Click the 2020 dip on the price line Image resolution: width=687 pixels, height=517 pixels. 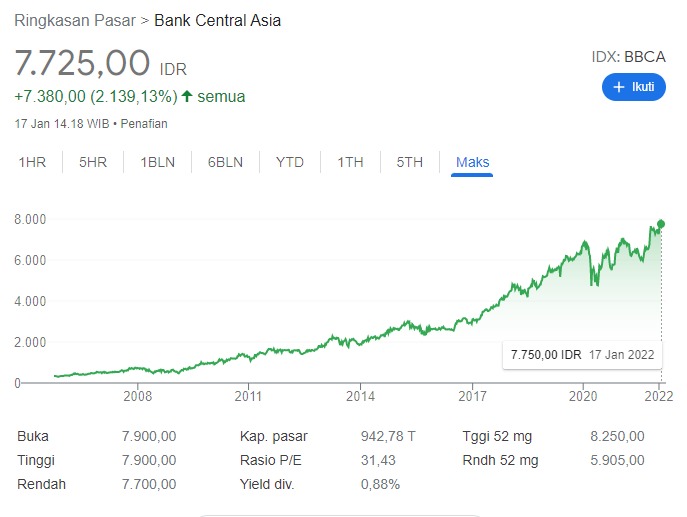pyautogui.click(x=596, y=282)
